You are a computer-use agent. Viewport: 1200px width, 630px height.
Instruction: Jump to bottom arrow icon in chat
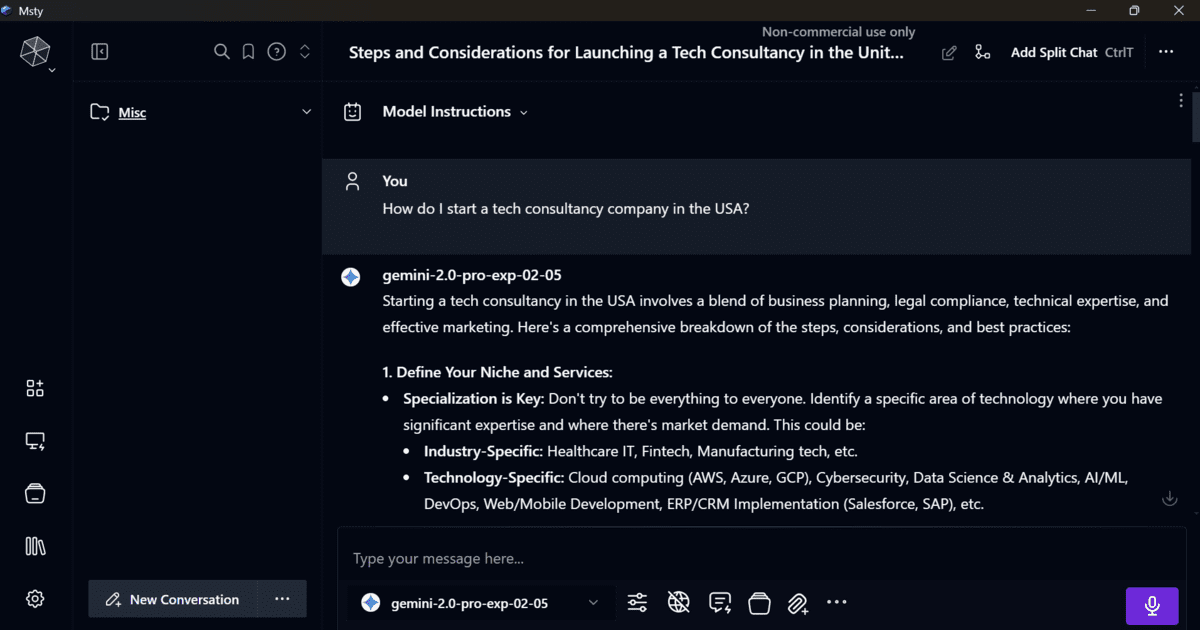coord(1169,498)
